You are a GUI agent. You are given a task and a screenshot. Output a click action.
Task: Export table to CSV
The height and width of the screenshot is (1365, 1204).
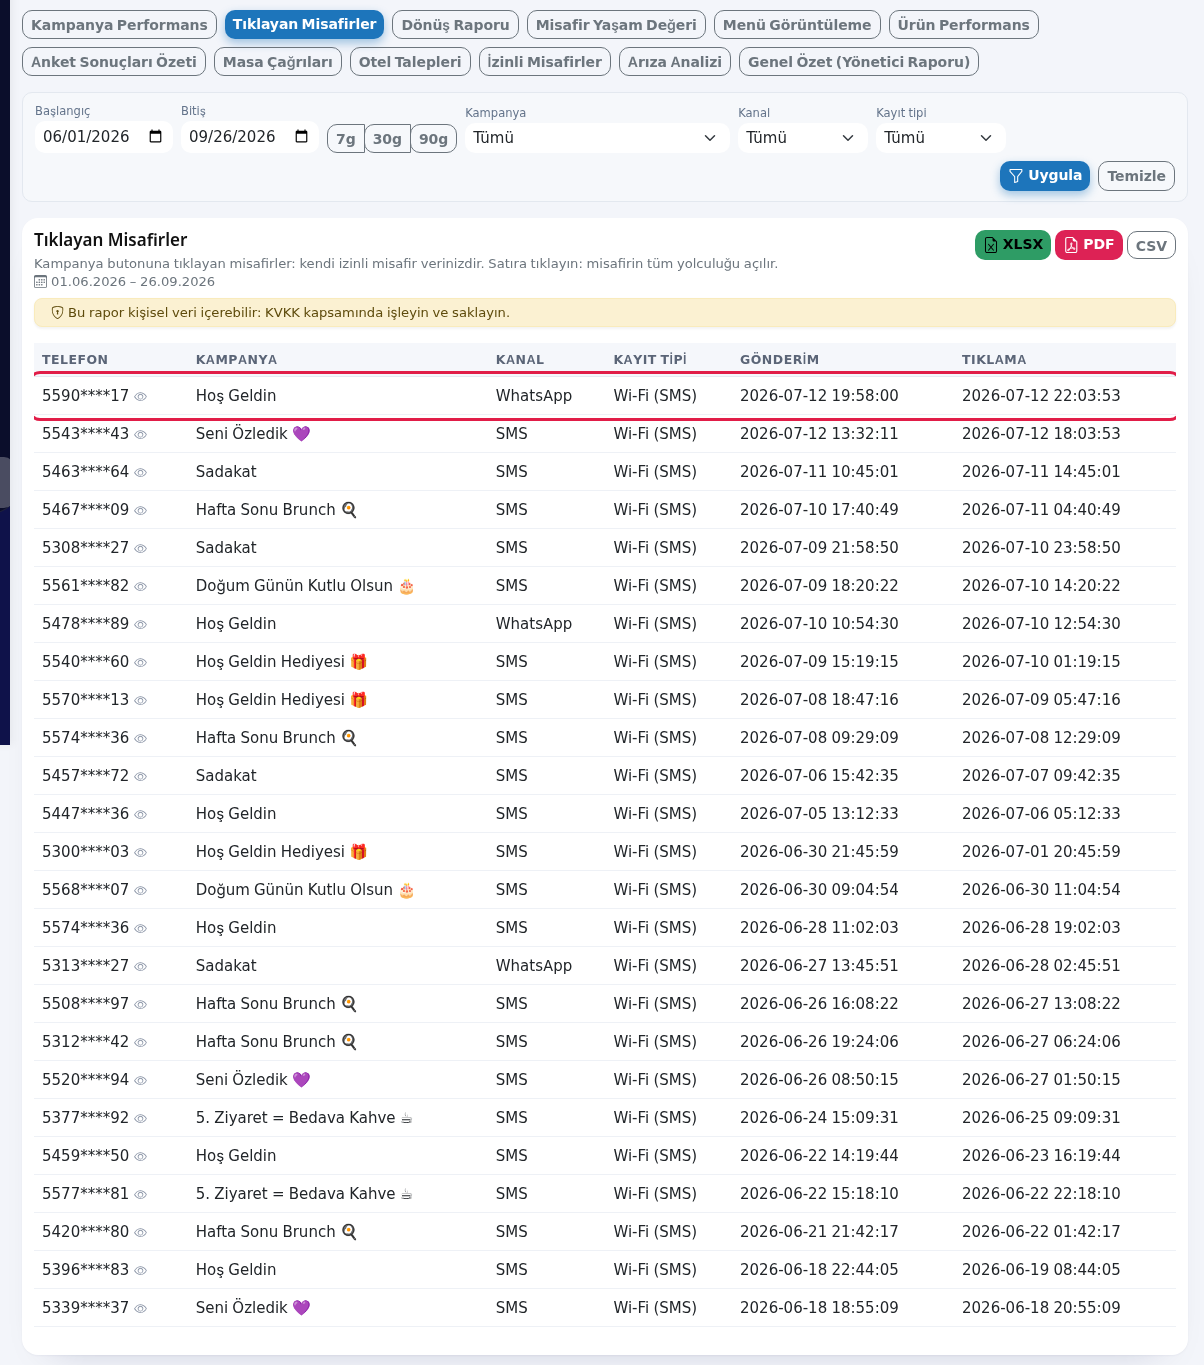coord(1151,246)
